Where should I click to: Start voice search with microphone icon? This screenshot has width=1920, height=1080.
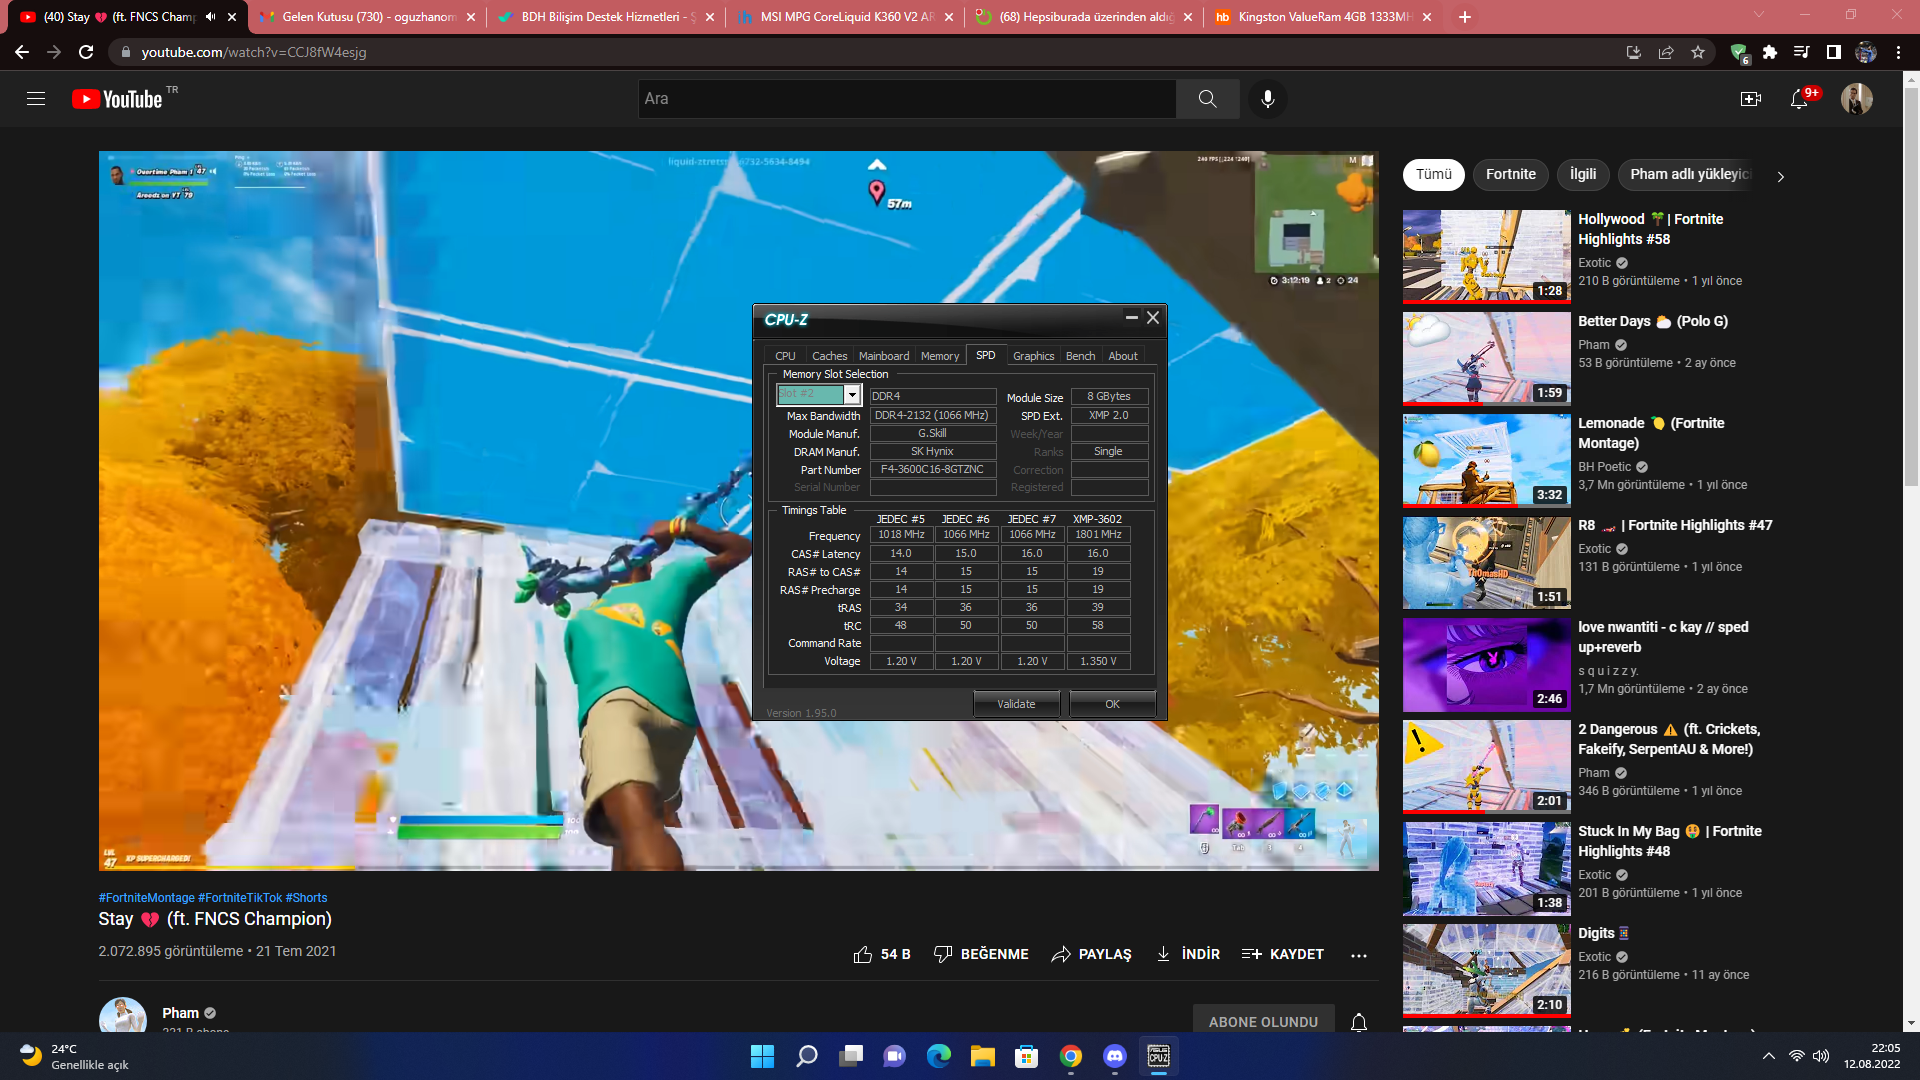[x=1268, y=99]
